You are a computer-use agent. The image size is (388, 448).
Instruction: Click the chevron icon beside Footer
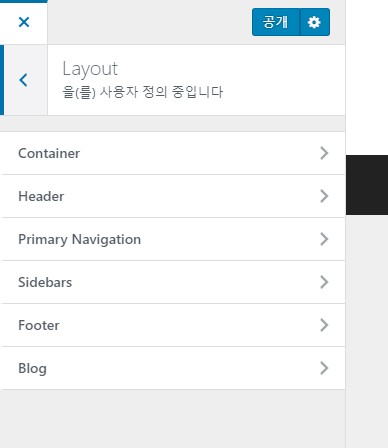(x=324, y=325)
